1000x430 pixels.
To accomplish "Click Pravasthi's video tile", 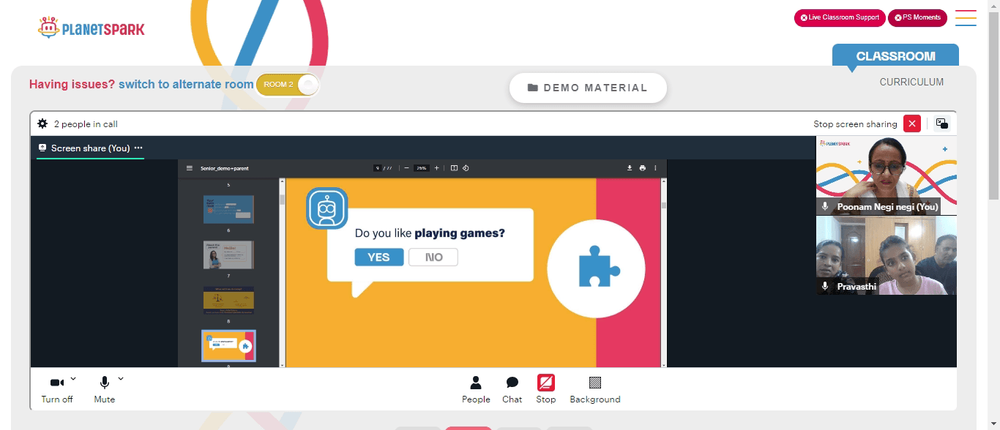I will 886,256.
